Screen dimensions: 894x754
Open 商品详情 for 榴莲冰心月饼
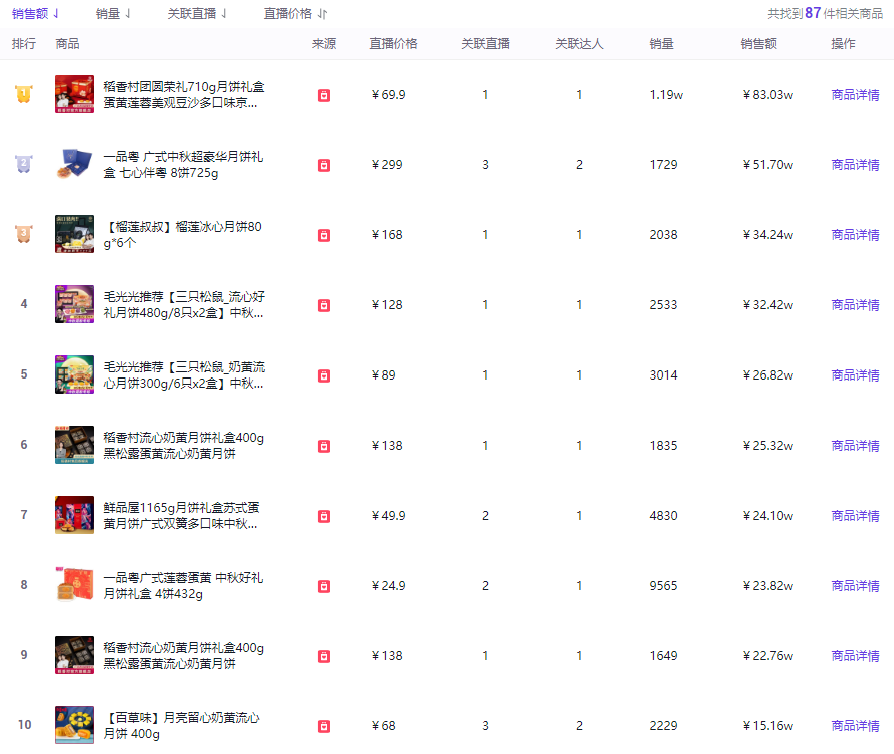[x=855, y=234]
